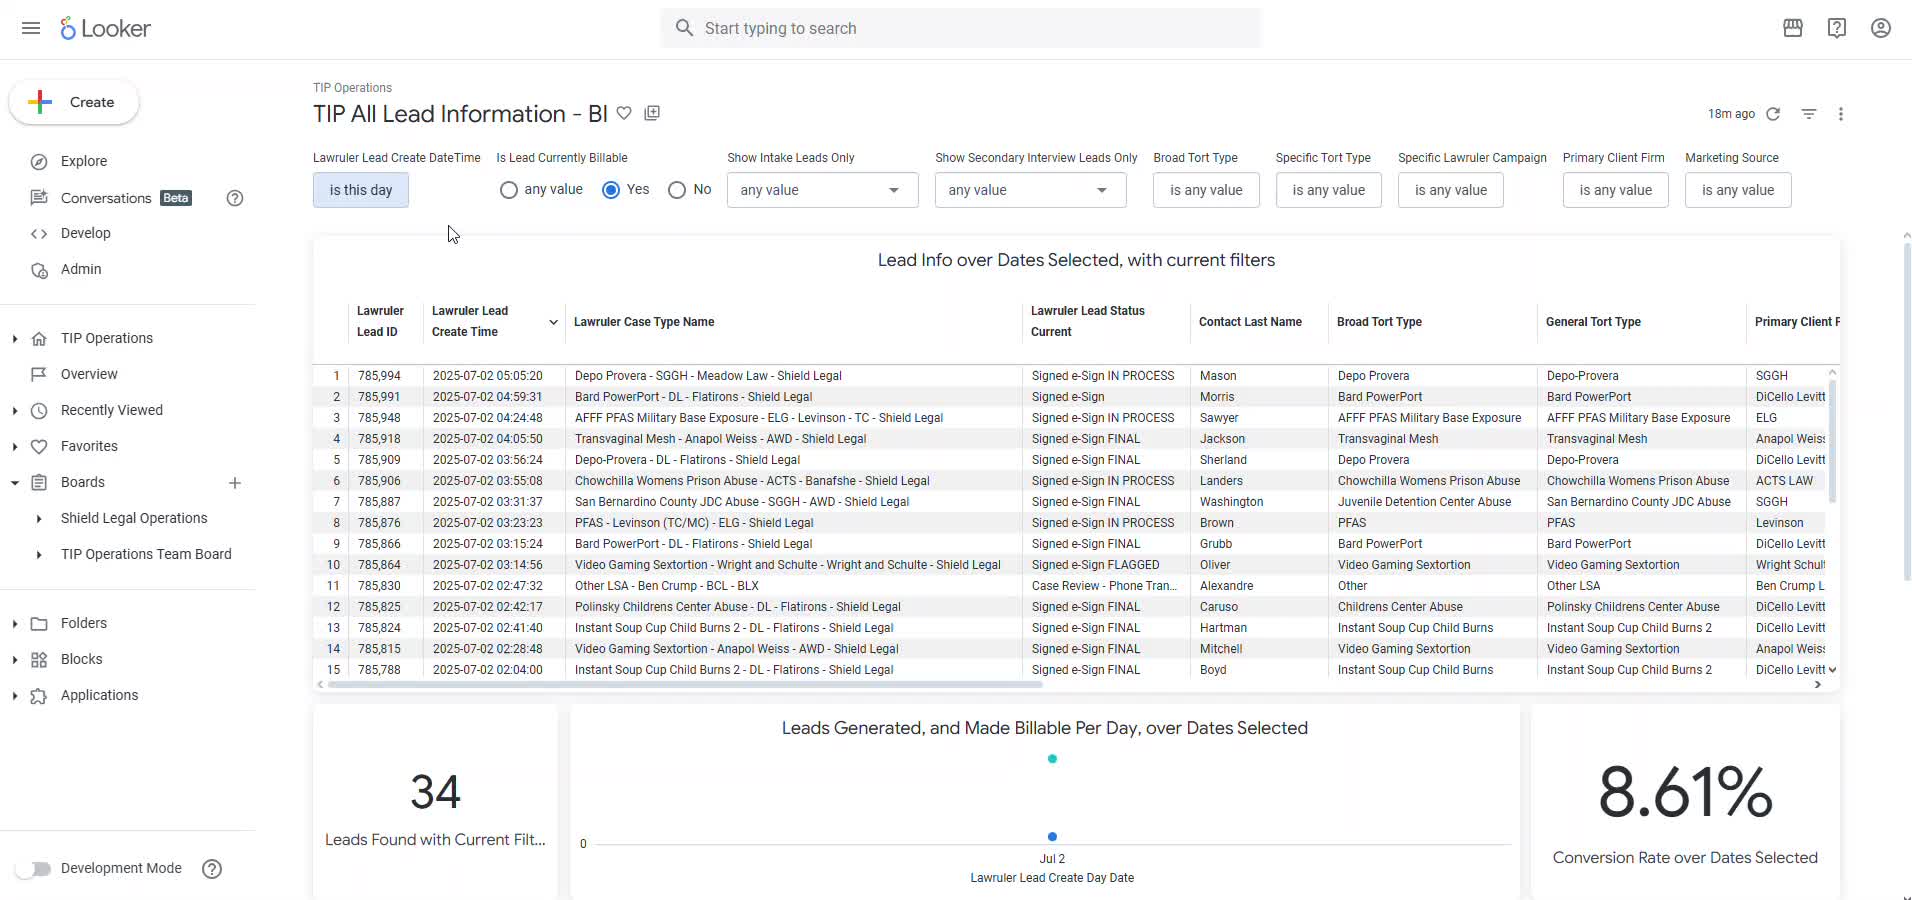1912x900 pixels.
Task: Reload dashboard data with refresh icon
Action: 1773,114
